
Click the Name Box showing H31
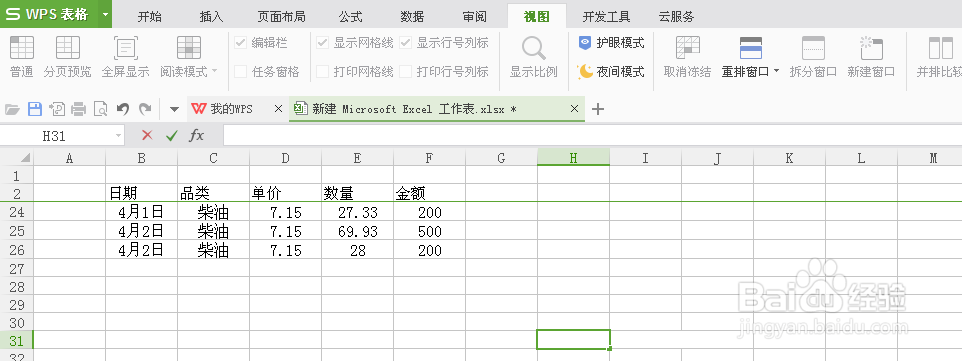[x=54, y=136]
